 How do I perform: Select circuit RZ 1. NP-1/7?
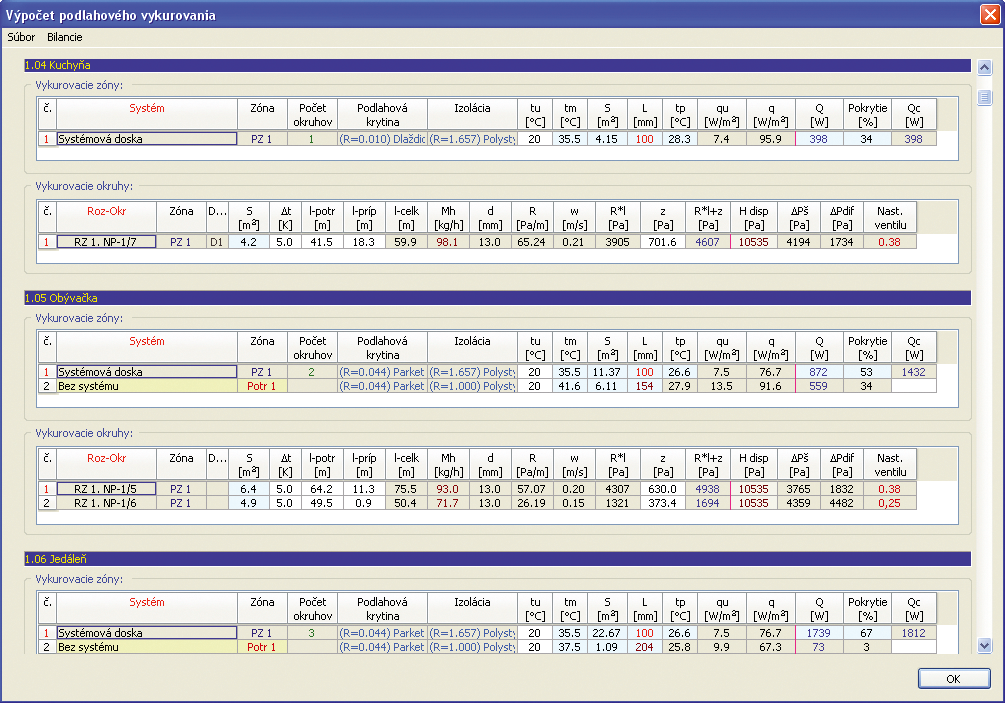(x=106, y=242)
